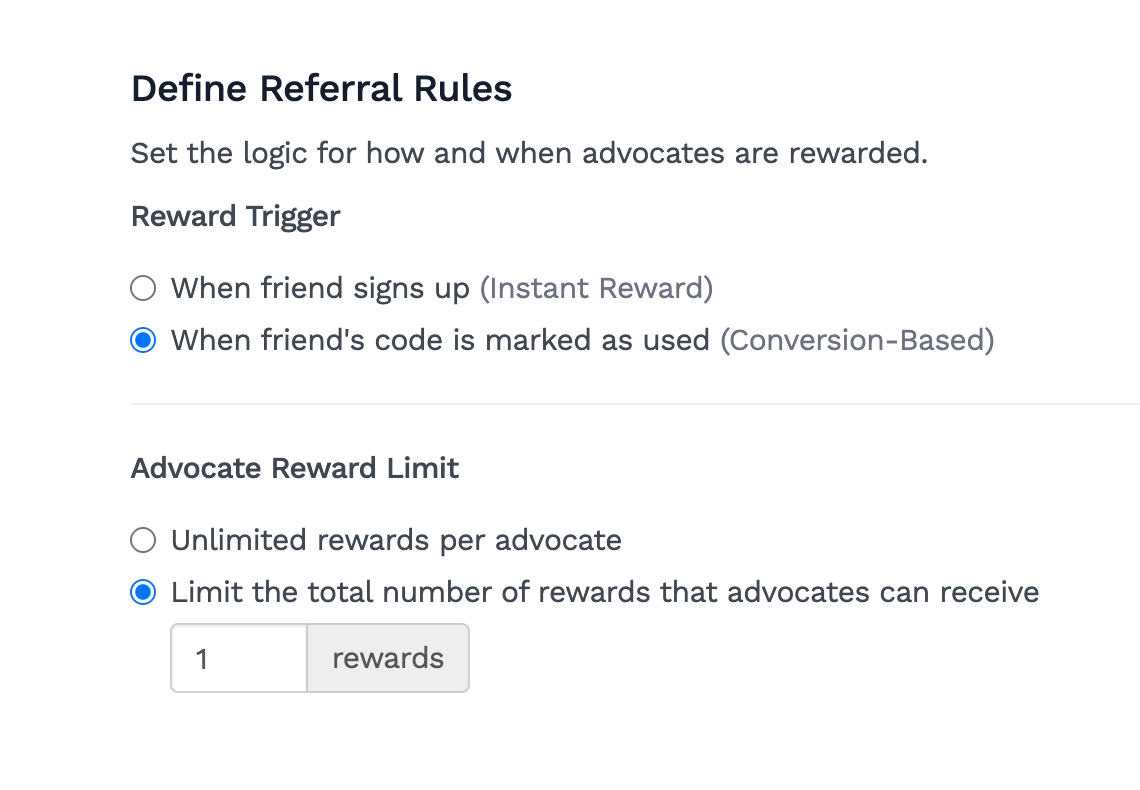This screenshot has height=790, width=1140.
Task: Click the 'Define Referral Rules' heading
Action: pos(321,89)
